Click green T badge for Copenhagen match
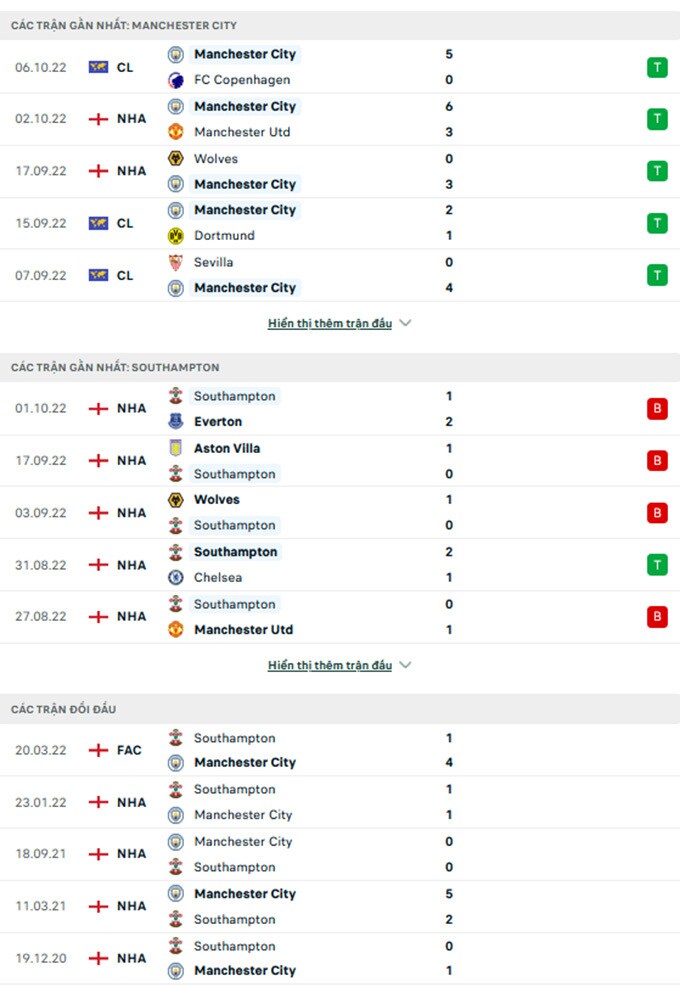The image size is (680, 987). (x=657, y=67)
